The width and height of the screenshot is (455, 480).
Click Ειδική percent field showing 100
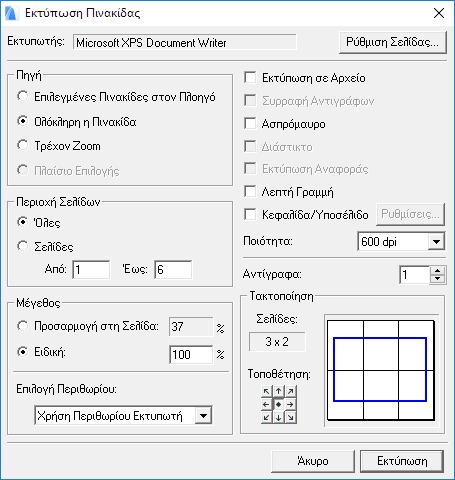(x=191, y=354)
